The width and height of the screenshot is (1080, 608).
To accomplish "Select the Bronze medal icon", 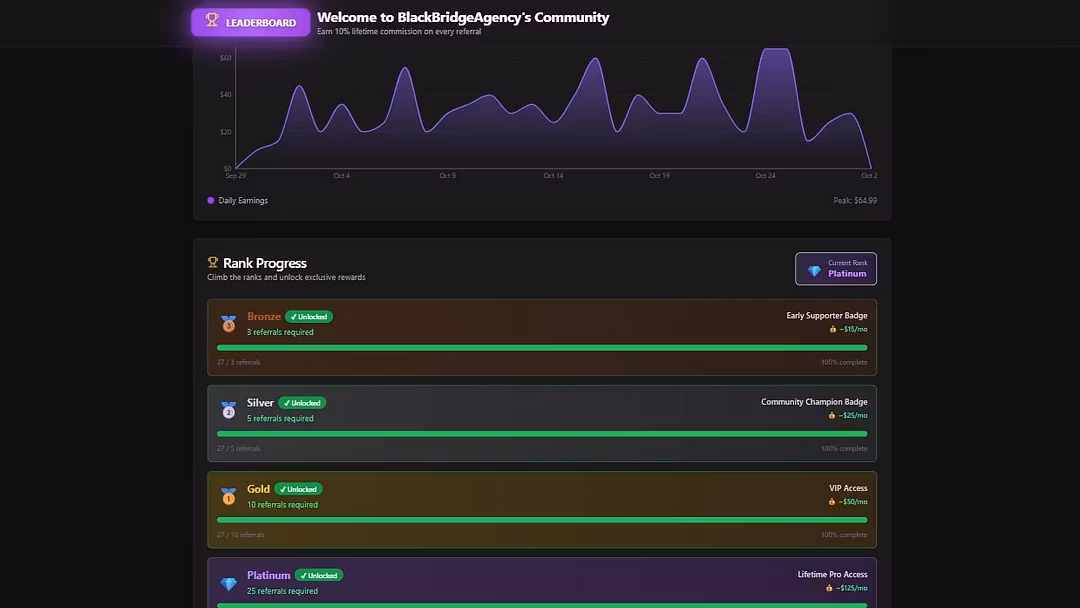I will pyautogui.click(x=229, y=324).
